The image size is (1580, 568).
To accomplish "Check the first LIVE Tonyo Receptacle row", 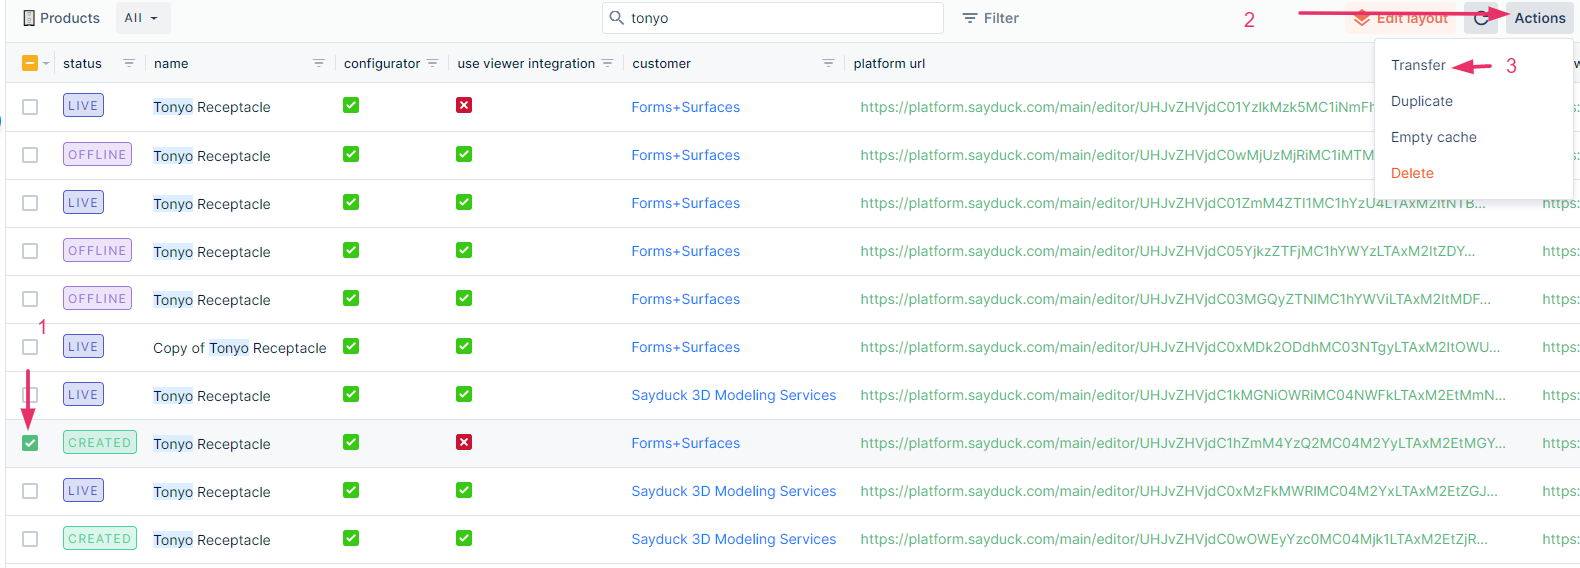I will coord(30,107).
